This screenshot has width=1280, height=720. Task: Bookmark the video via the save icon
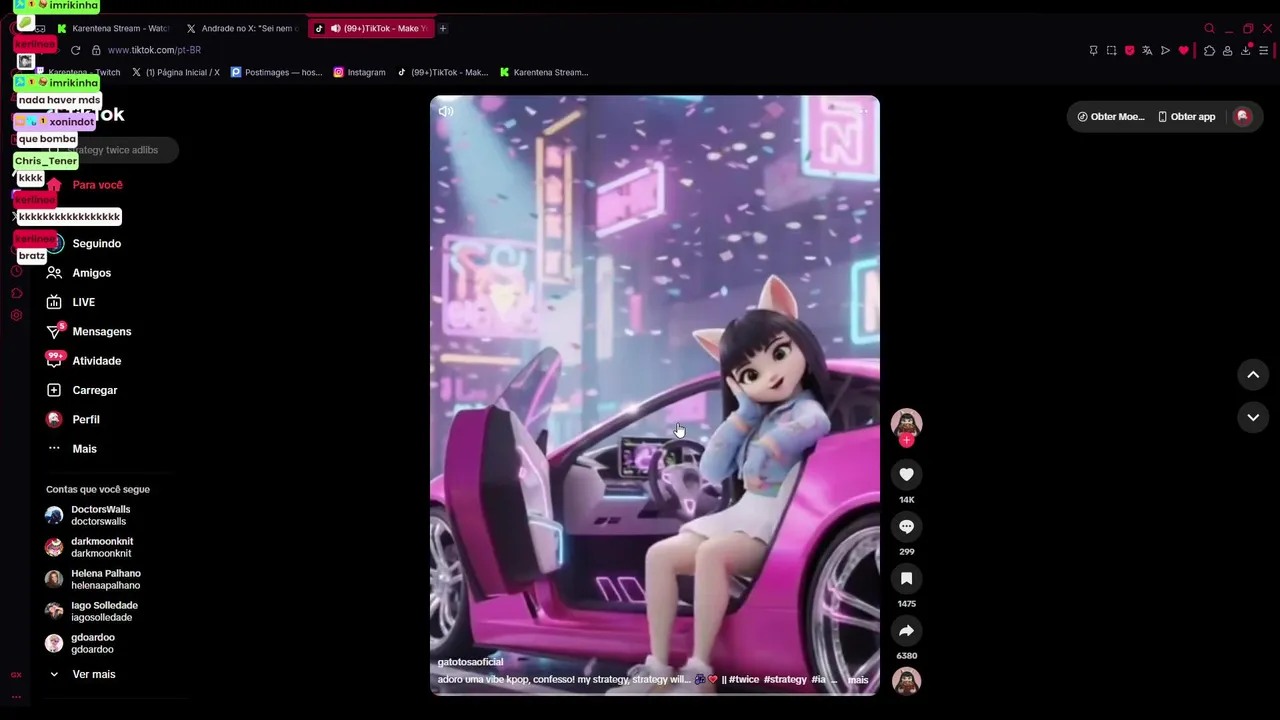pyautogui.click(x=906, y=578)
